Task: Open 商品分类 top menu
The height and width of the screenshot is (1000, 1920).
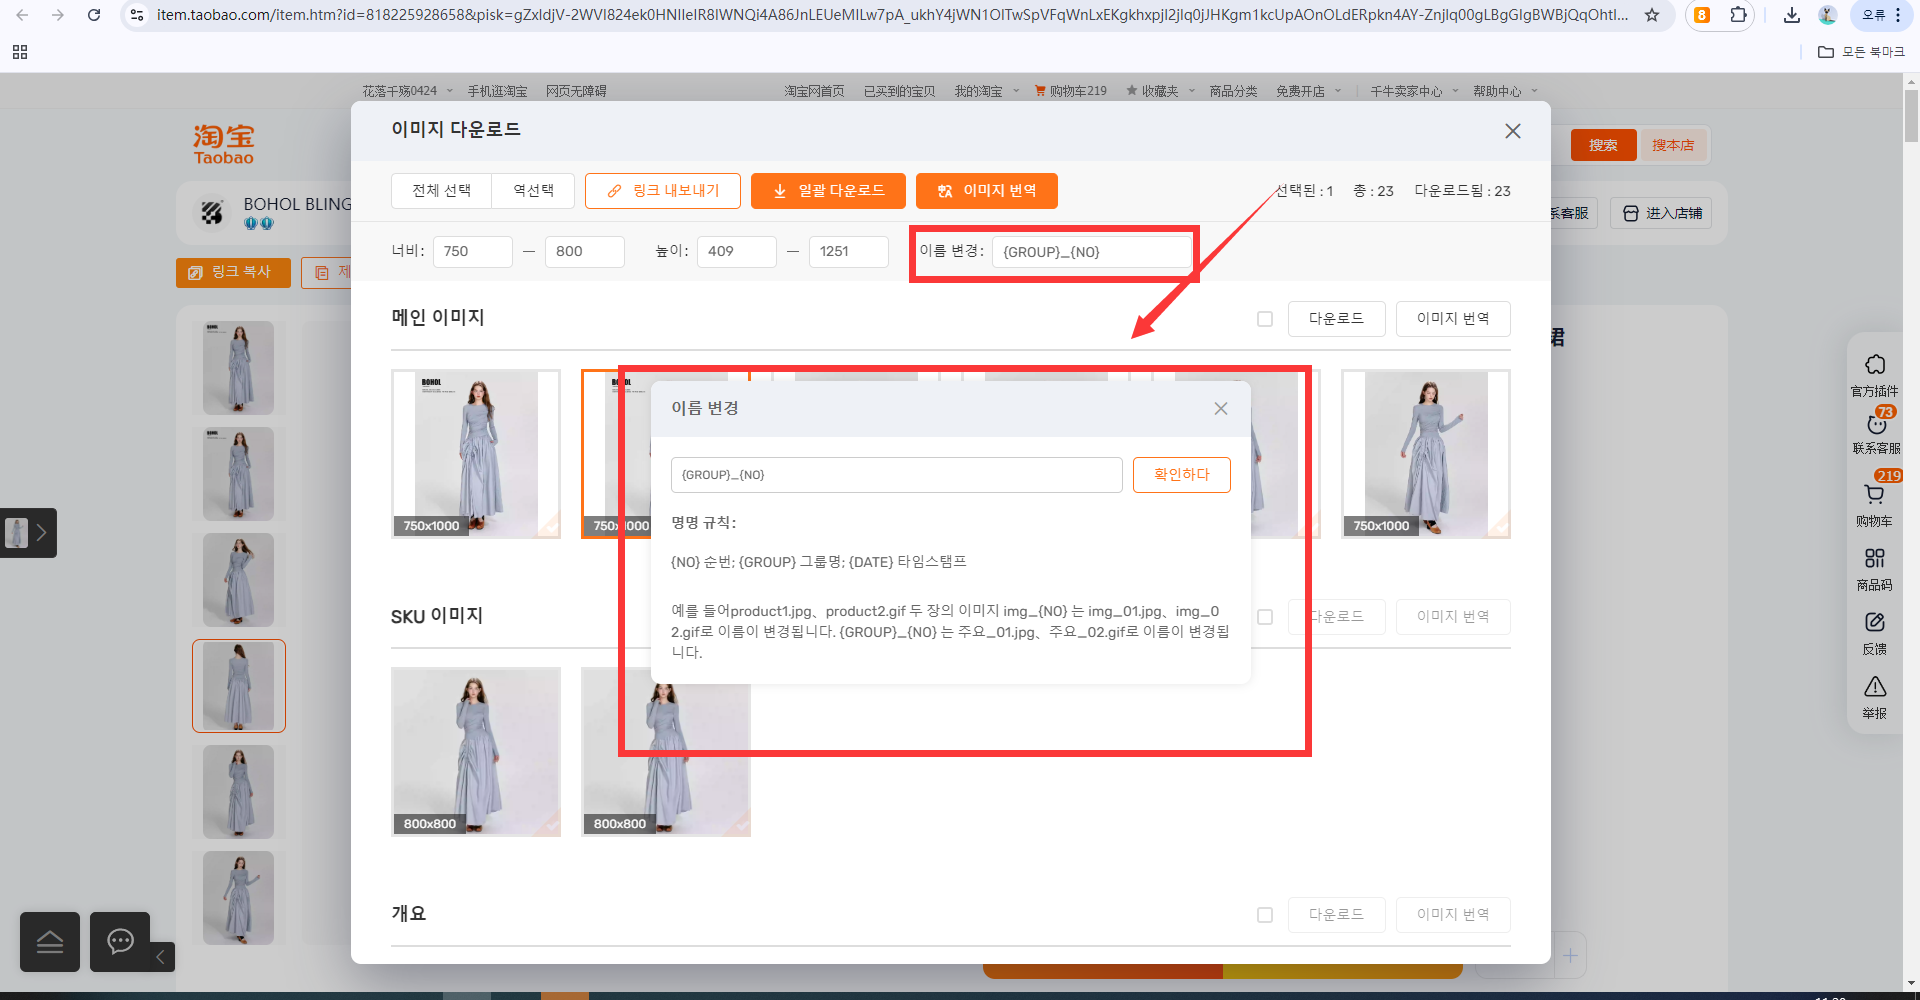Action: click(1233, 91)
